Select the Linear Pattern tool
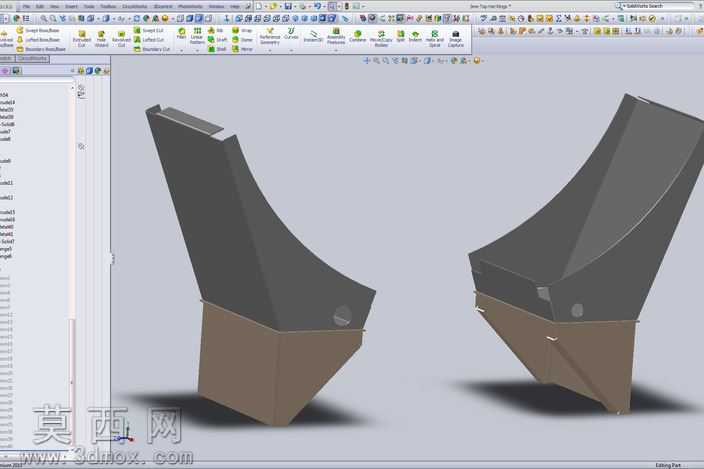This screenshot has height=469, width=704. 197,35
